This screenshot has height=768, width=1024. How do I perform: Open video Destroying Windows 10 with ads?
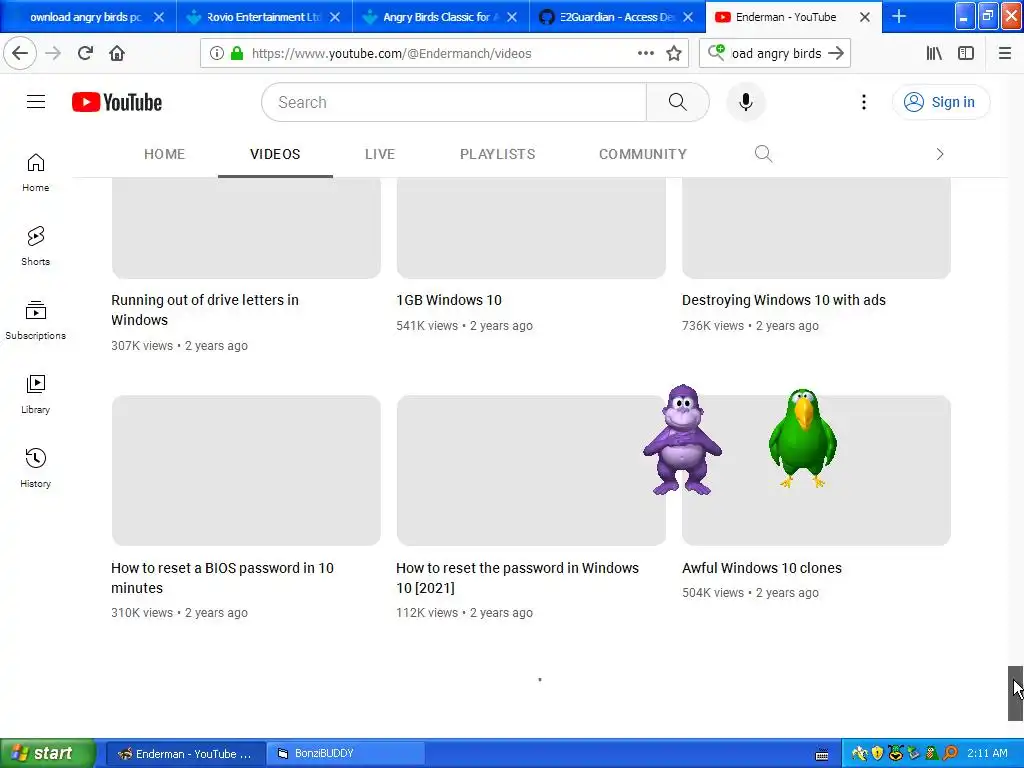click(784, 300)
